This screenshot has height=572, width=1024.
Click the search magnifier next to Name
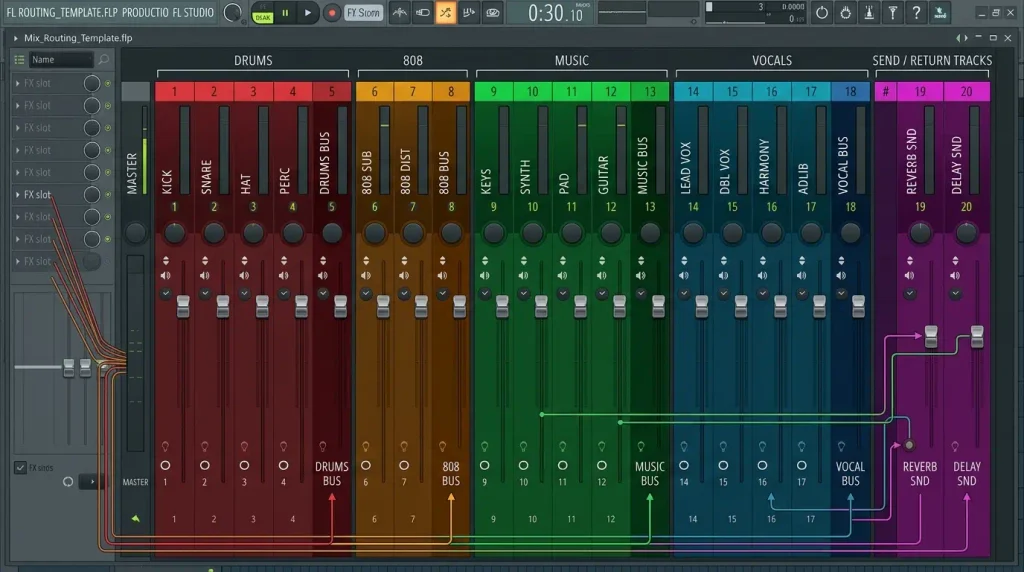(104, 59)
